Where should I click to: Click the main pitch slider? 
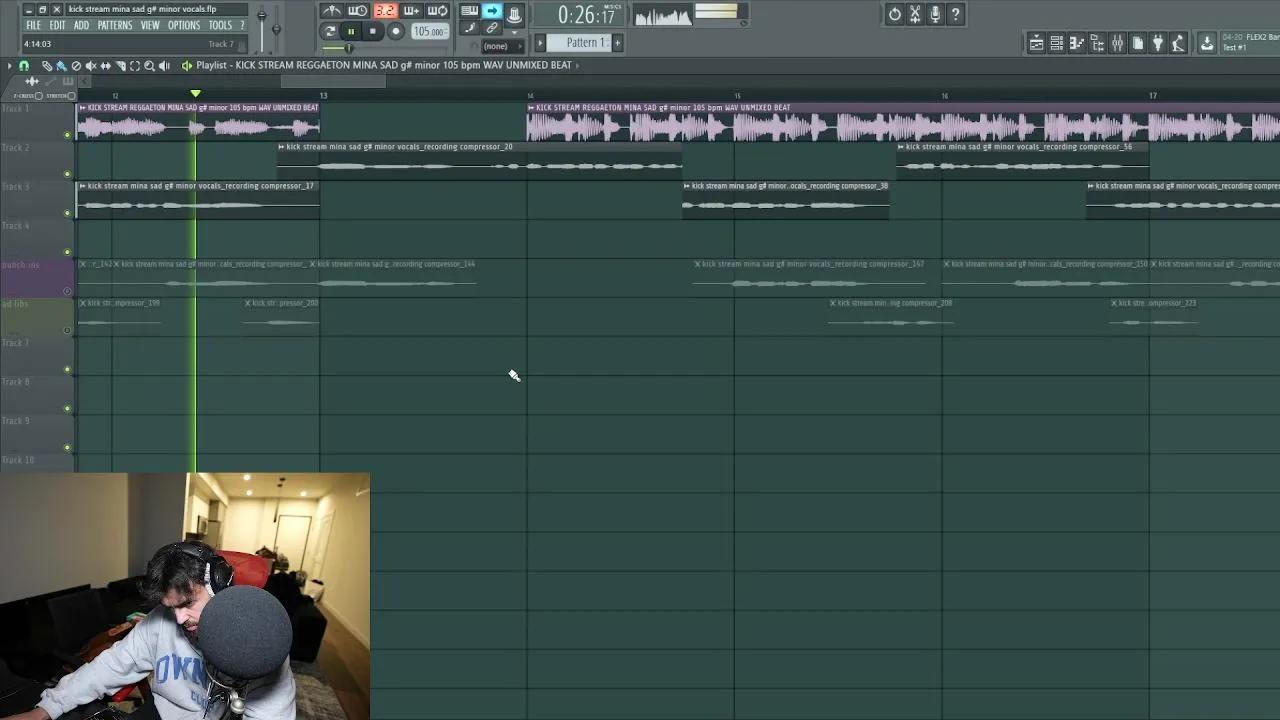[276, 27]
